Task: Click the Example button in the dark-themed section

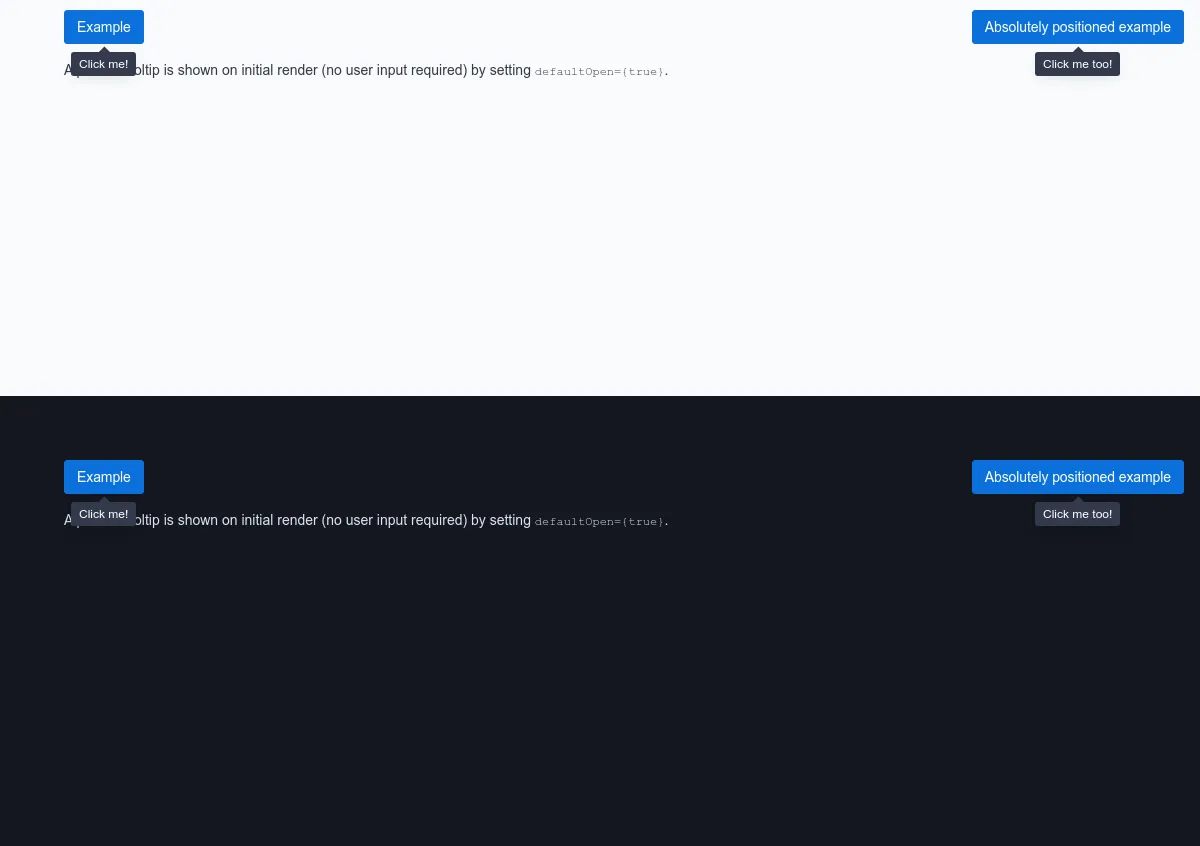Action: point(104,477)
